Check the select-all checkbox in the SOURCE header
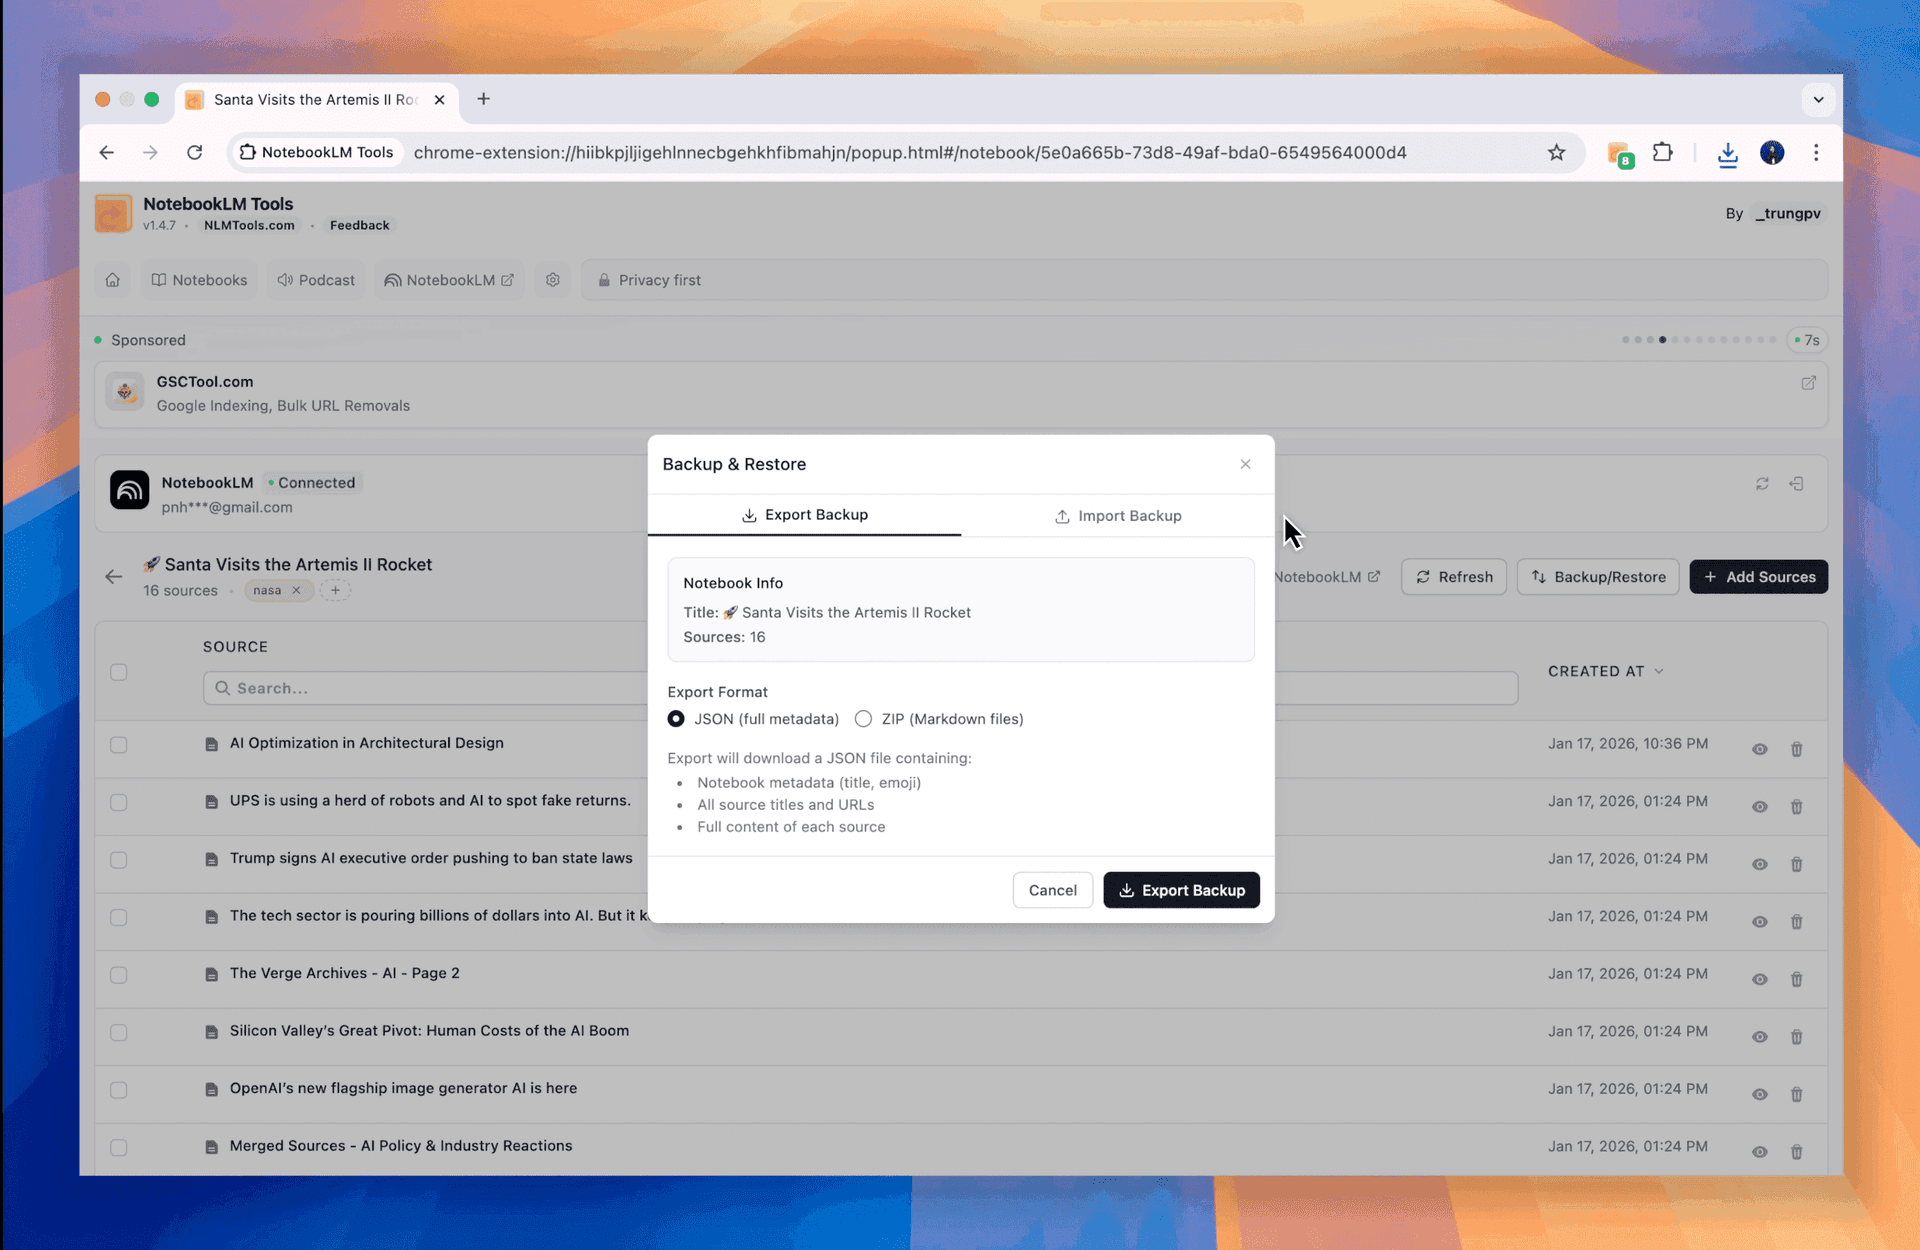This screenshot has height=1250, width=1920. click(118, 673)
